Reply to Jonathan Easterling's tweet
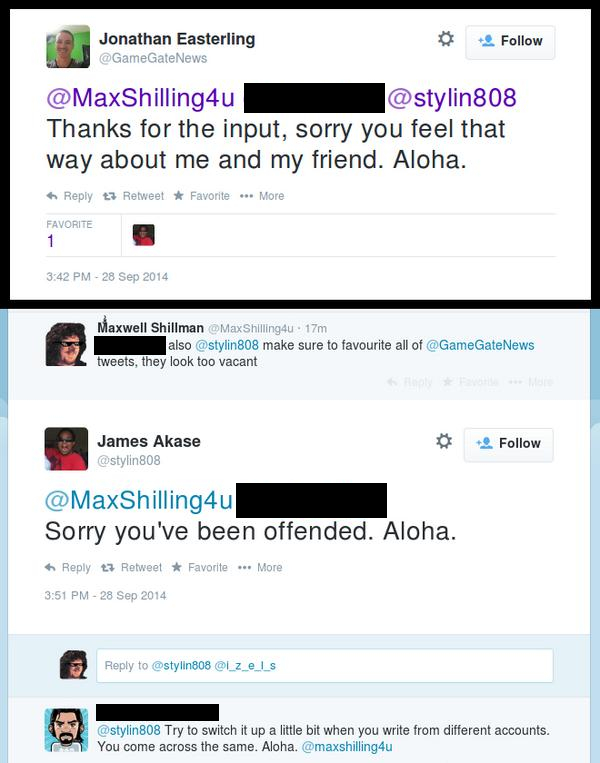 [x=69, y=196]
